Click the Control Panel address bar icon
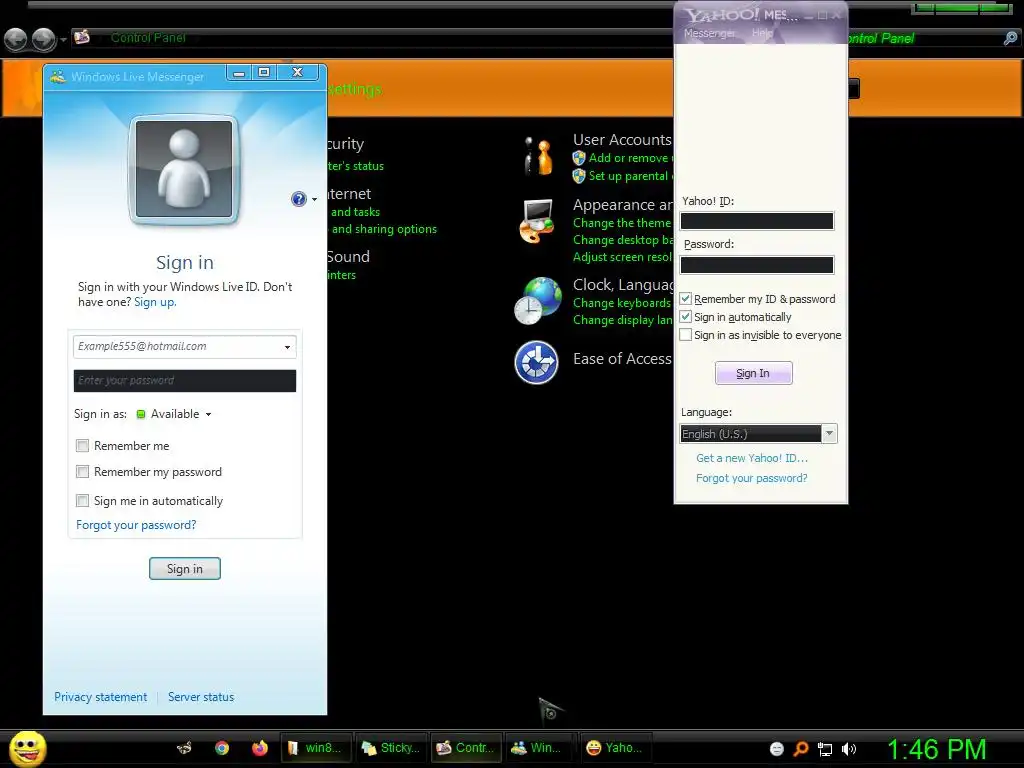The height and width of the screenshot is (768, 1024). [x=82, y=37]
